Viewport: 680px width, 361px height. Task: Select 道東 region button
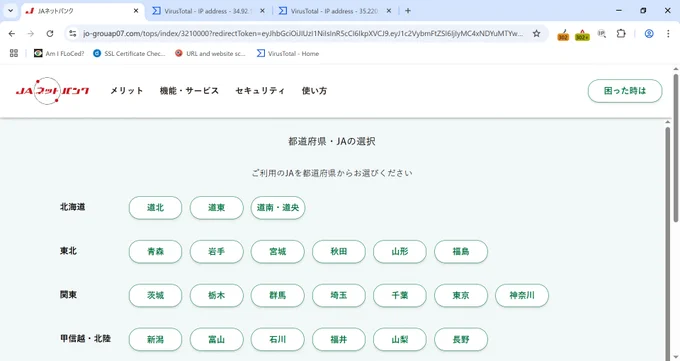[216, 207]
